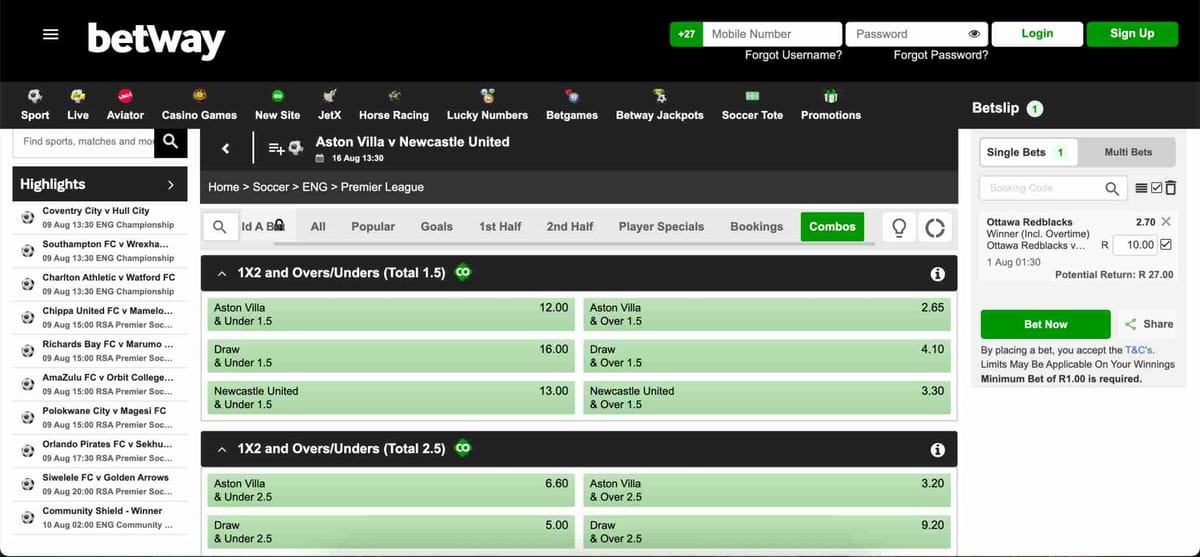
Task: Uncheck the Ottawa Redblacks bet checkbox
Action: 1165,244
